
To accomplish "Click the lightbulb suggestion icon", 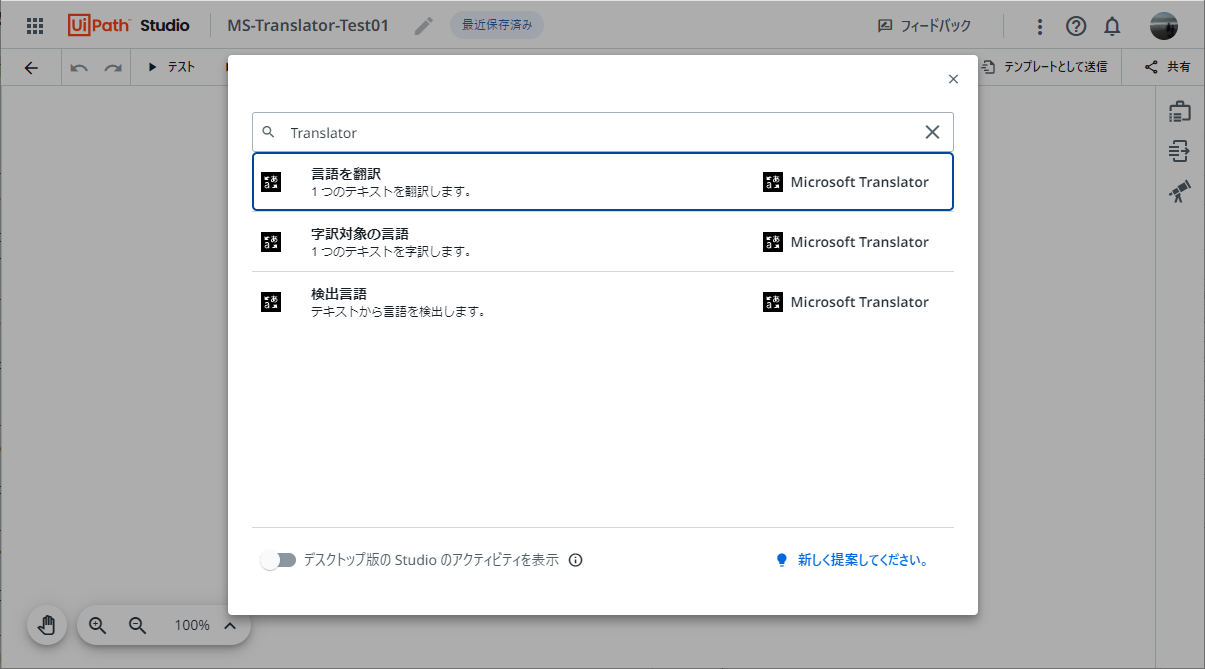I will [x=782, y=560].
